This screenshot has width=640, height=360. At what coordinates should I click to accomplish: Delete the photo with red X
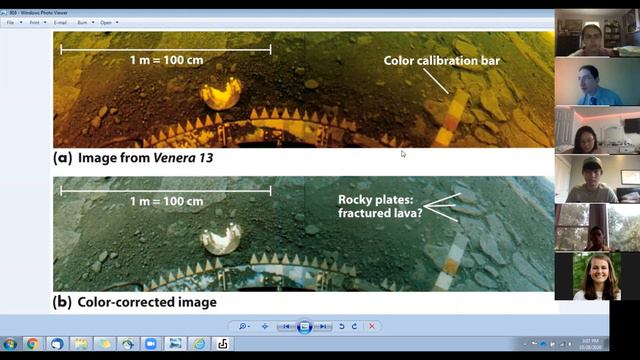coord(372,327)
